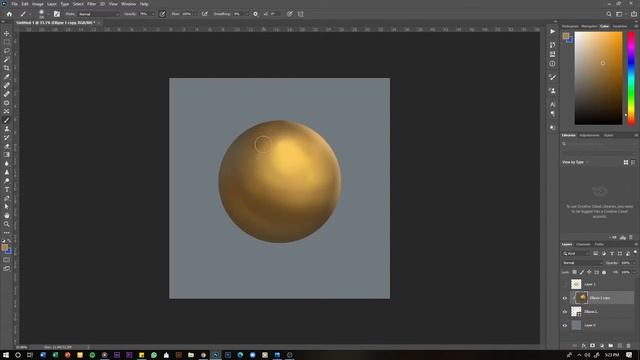Hide the Ellipse 1 copy layer
640x360 pixels.
(x=565, y=298)
